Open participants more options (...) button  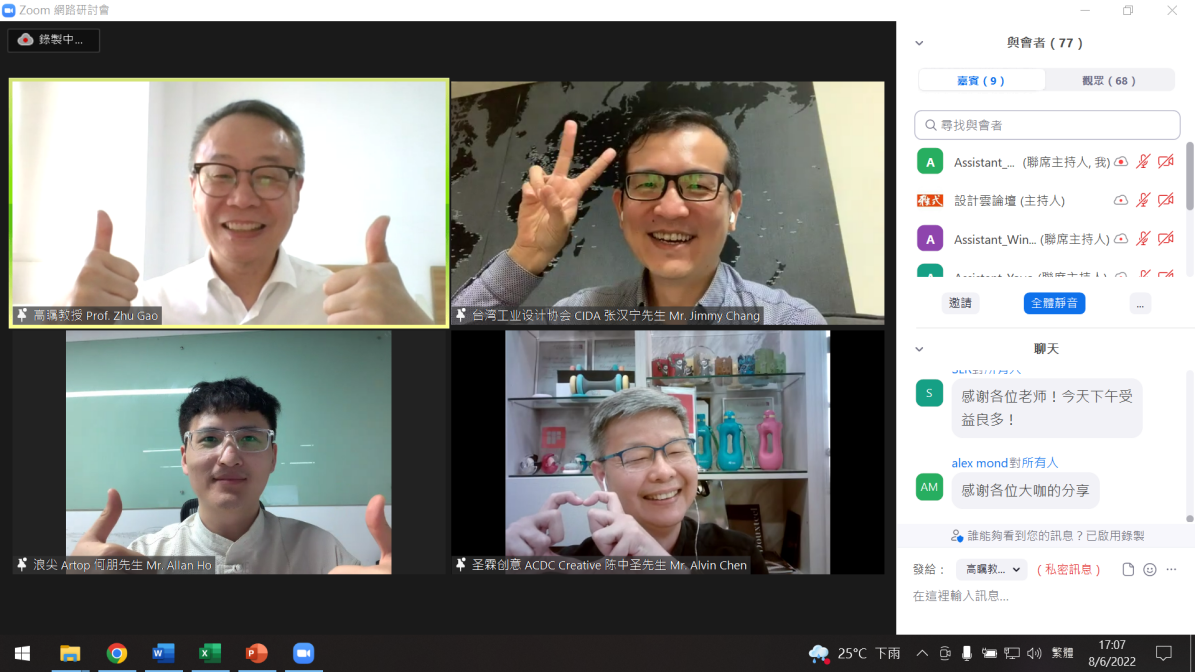[1140, 303]
